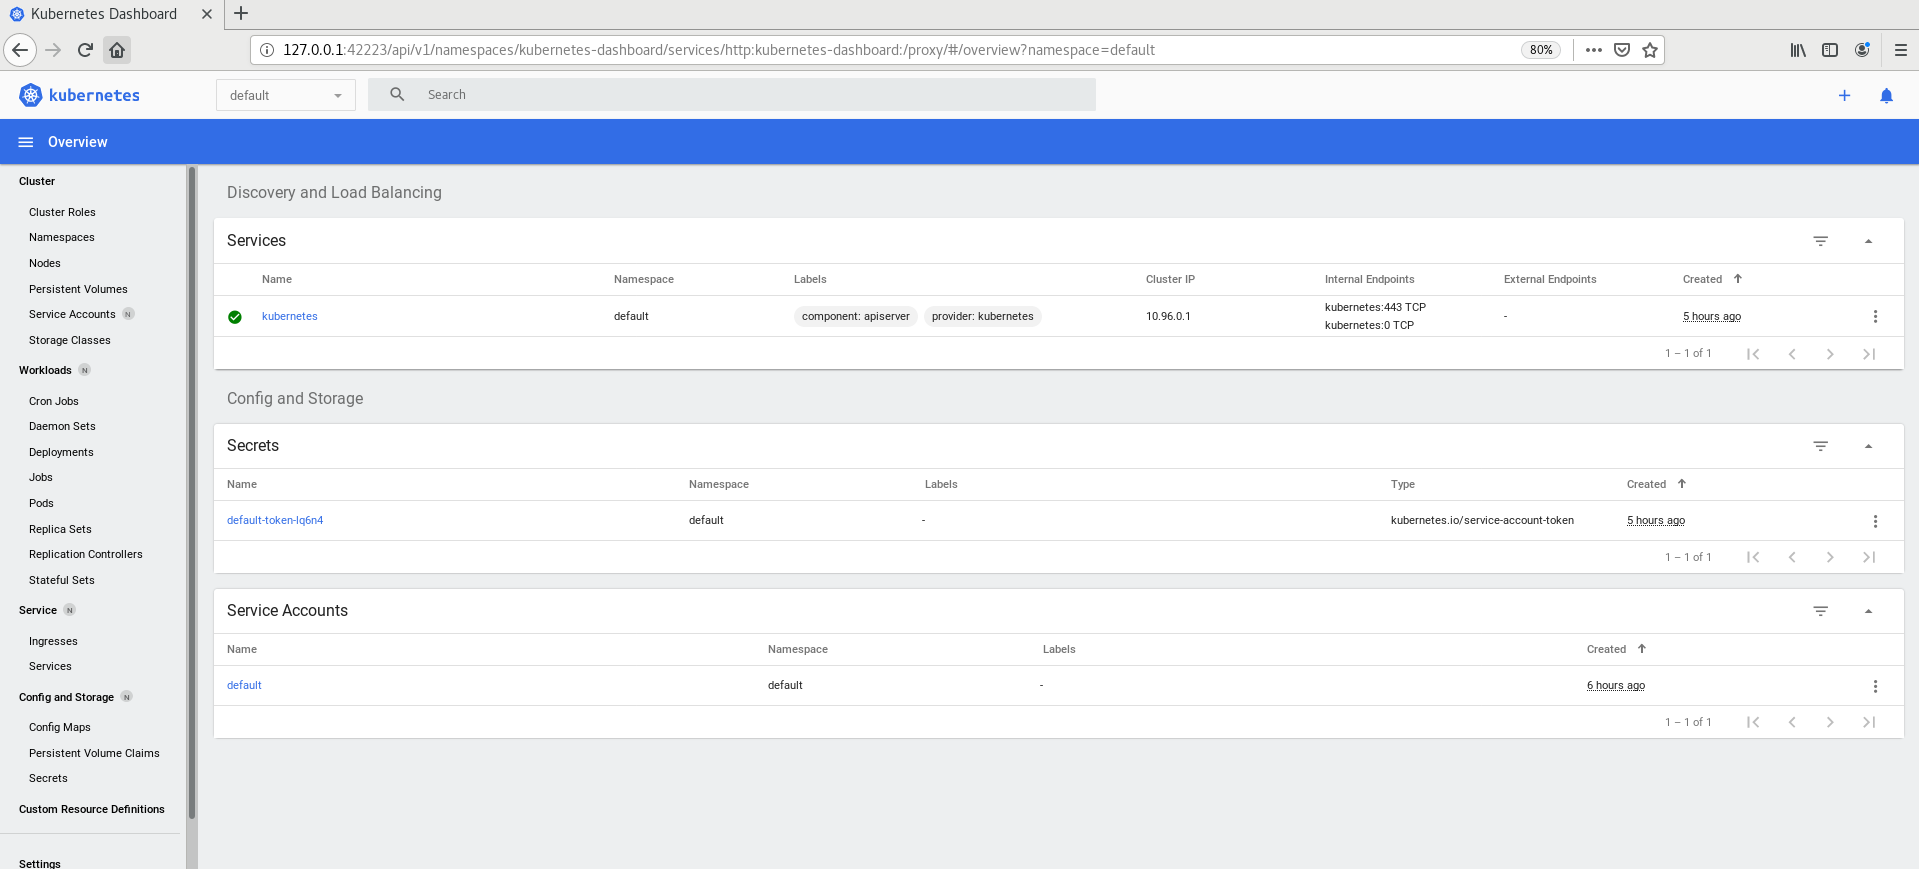Click the 80% zoom level indicator

[1541, 50]
